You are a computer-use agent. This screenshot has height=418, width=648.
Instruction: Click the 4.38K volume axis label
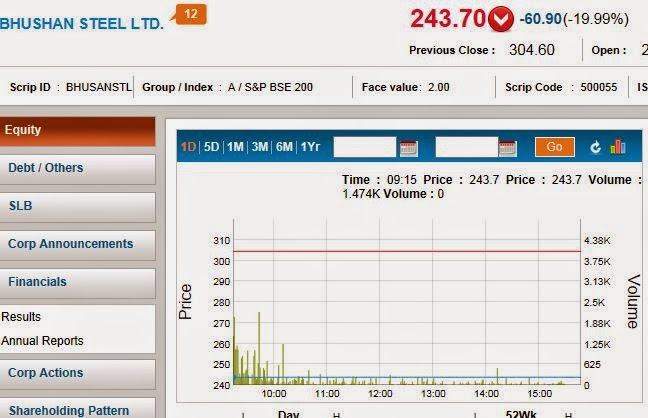[x=597, y=241]
